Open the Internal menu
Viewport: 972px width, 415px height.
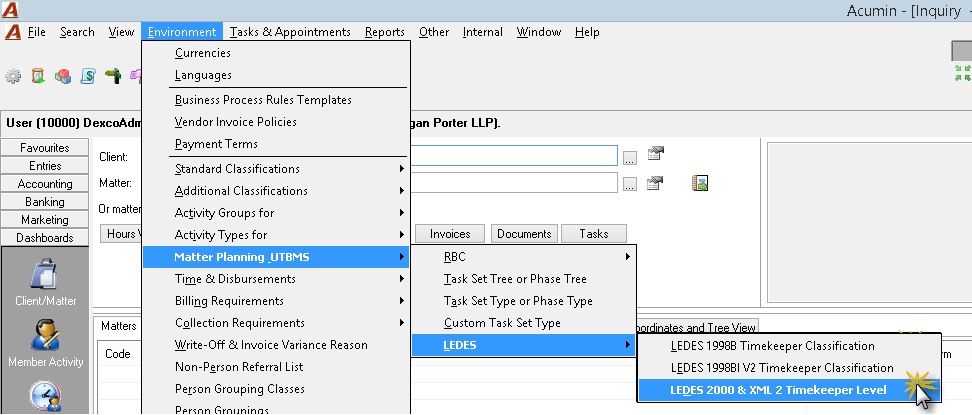point(482,32)
